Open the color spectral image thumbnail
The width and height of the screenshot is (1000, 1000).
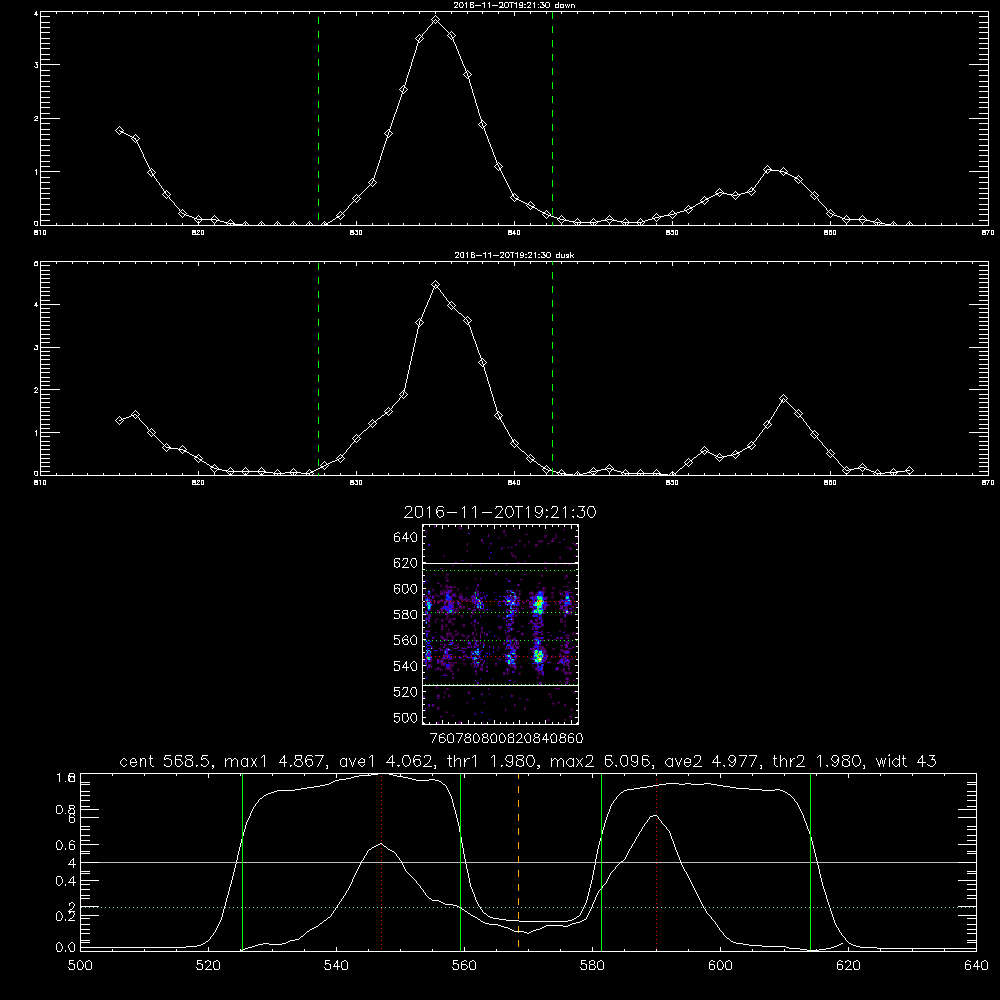click(x=500, y=624)
